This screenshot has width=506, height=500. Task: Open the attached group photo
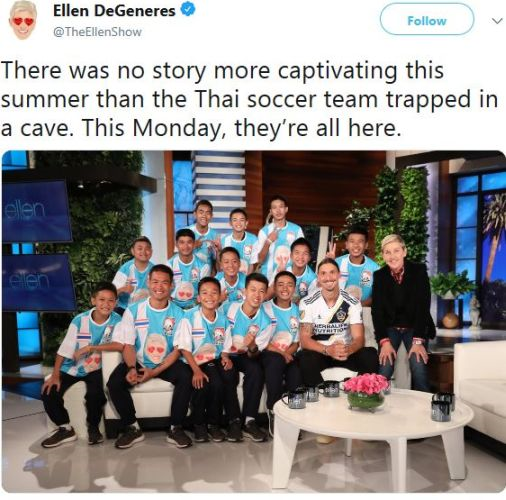pos(254,321)
